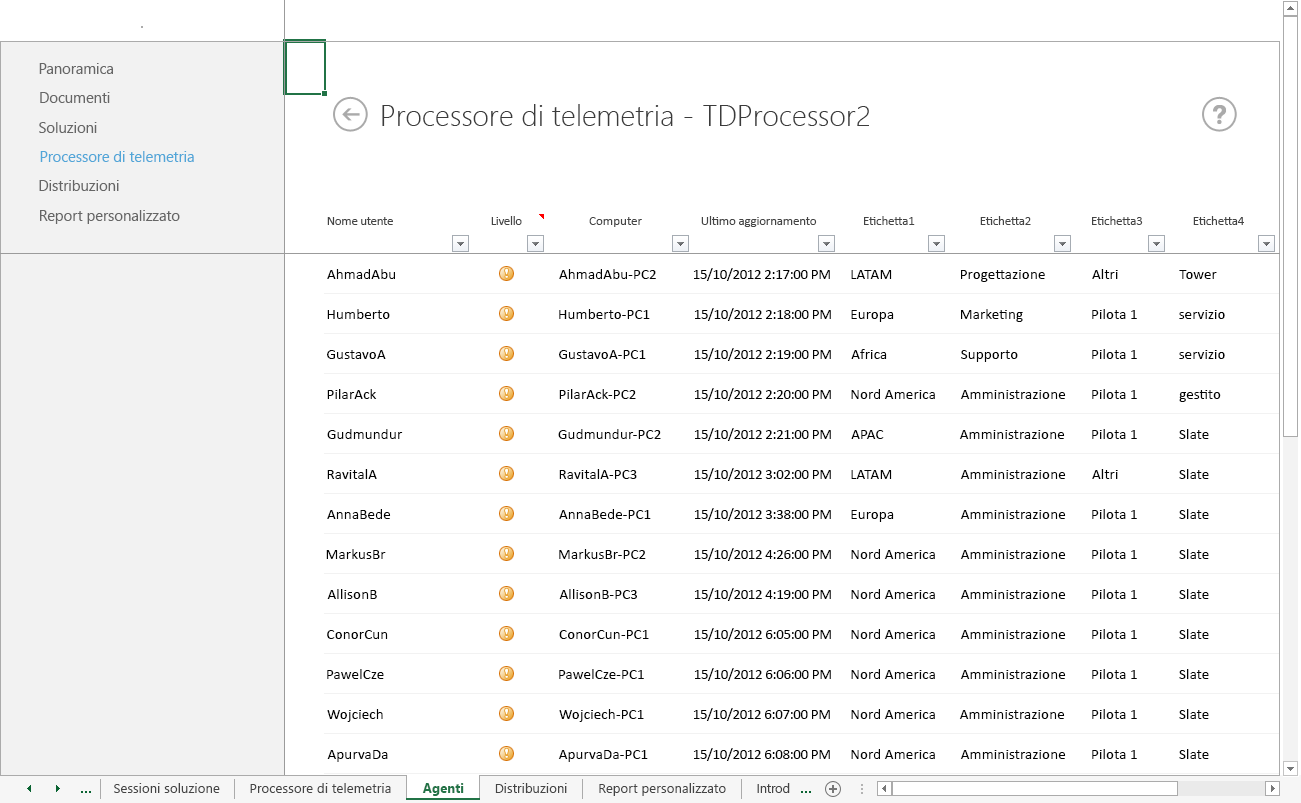Show hidden sheet tabs with left ellipsis
This screenshot has width=1301, height=803.
click(x=86, y=790)
